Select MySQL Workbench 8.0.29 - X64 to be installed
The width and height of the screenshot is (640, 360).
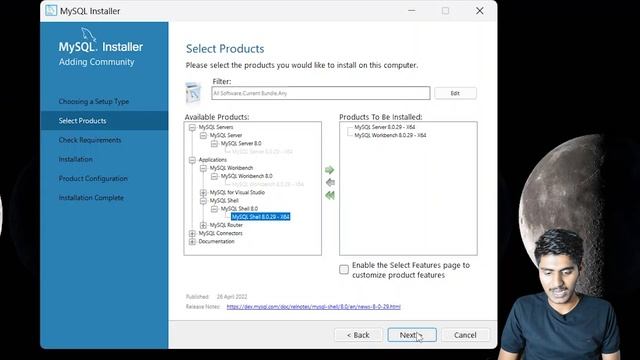tap(390, 135)
